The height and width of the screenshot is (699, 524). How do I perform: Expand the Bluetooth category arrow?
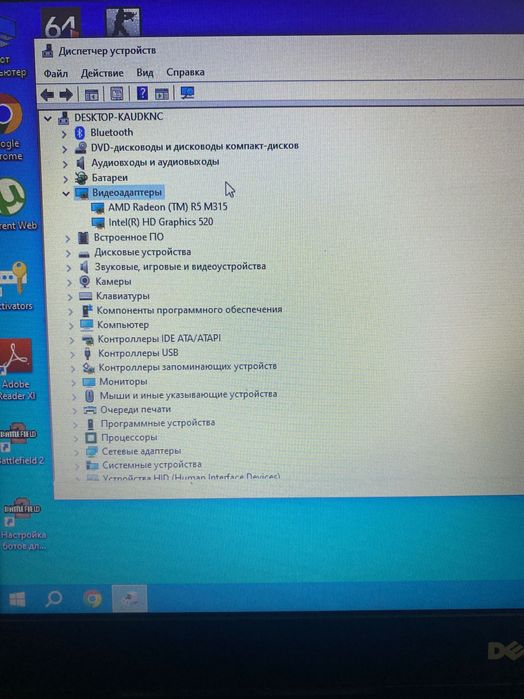tap(63, 134)
